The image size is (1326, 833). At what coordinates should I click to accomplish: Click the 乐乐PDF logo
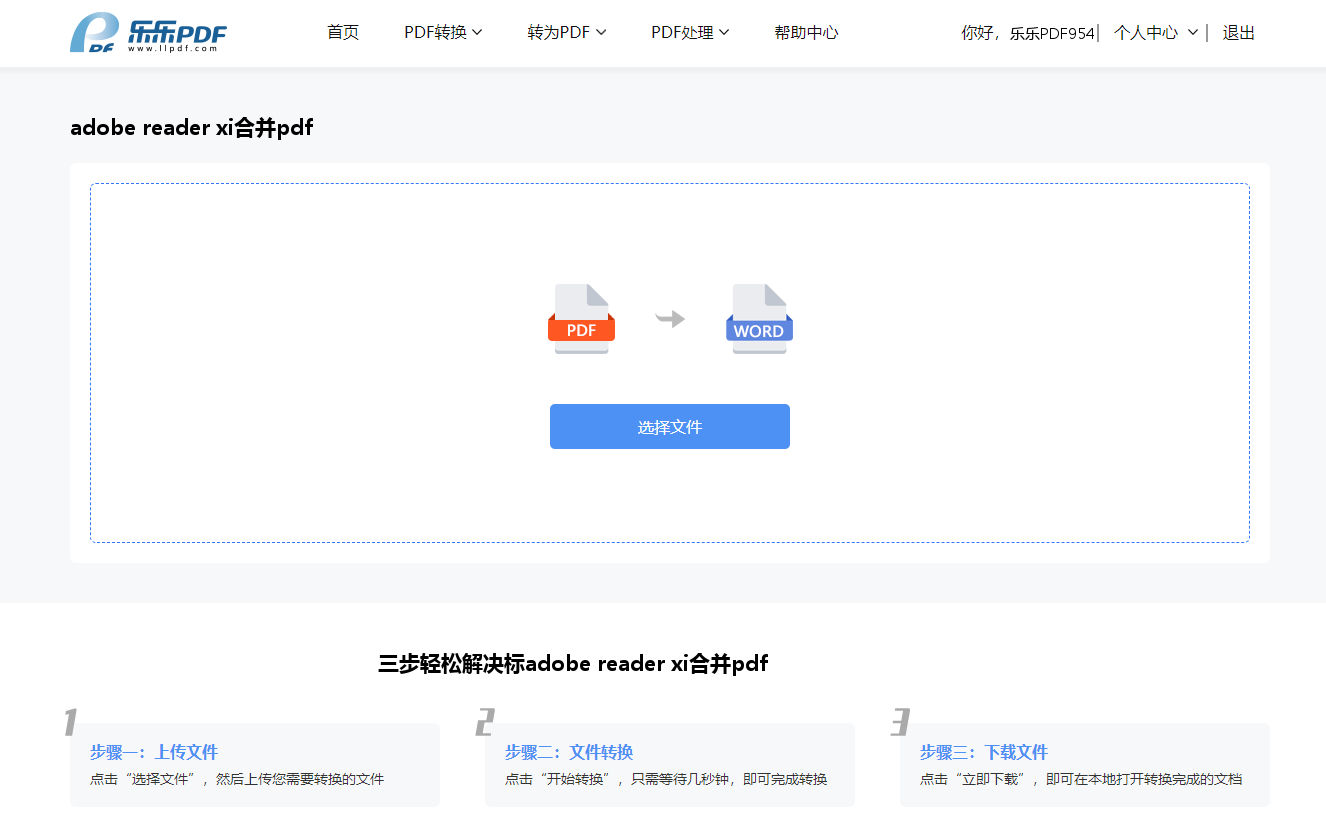point(148,33)
